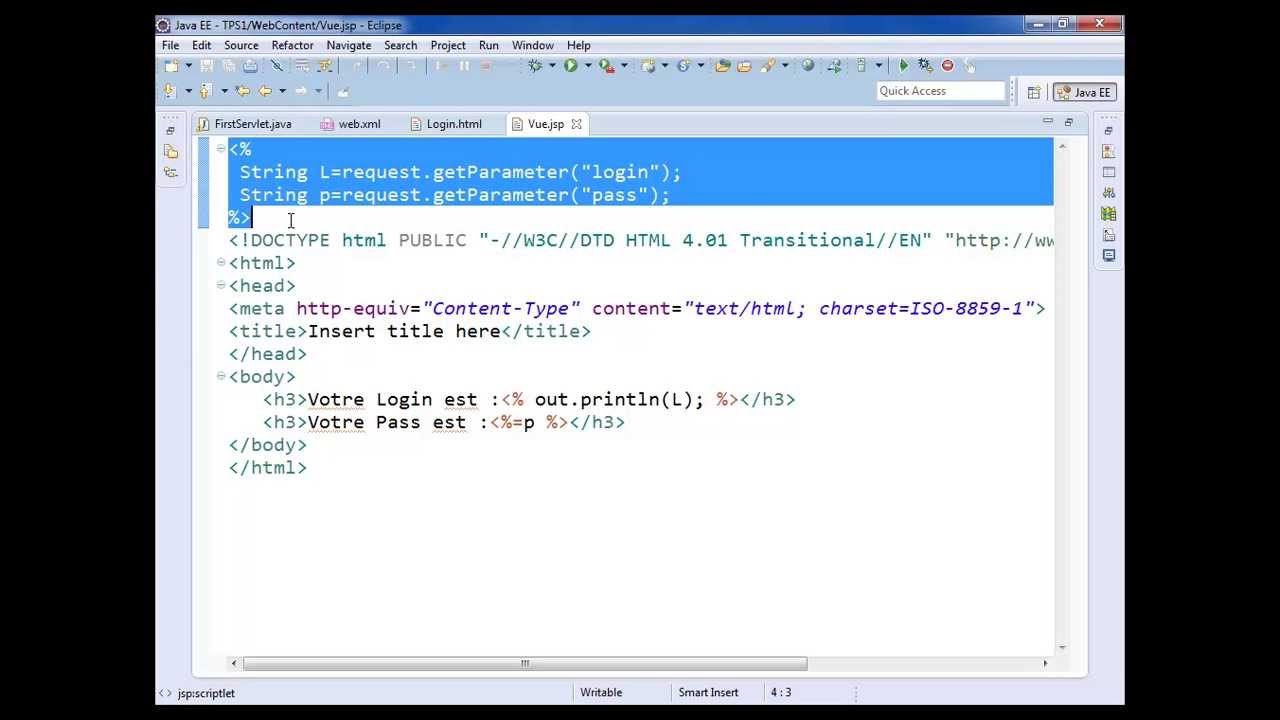Image resolution: width=1280 pixels, height=720 pixels.
Task: Click the Open Web Browser globe icon
Action: [808, 66]
